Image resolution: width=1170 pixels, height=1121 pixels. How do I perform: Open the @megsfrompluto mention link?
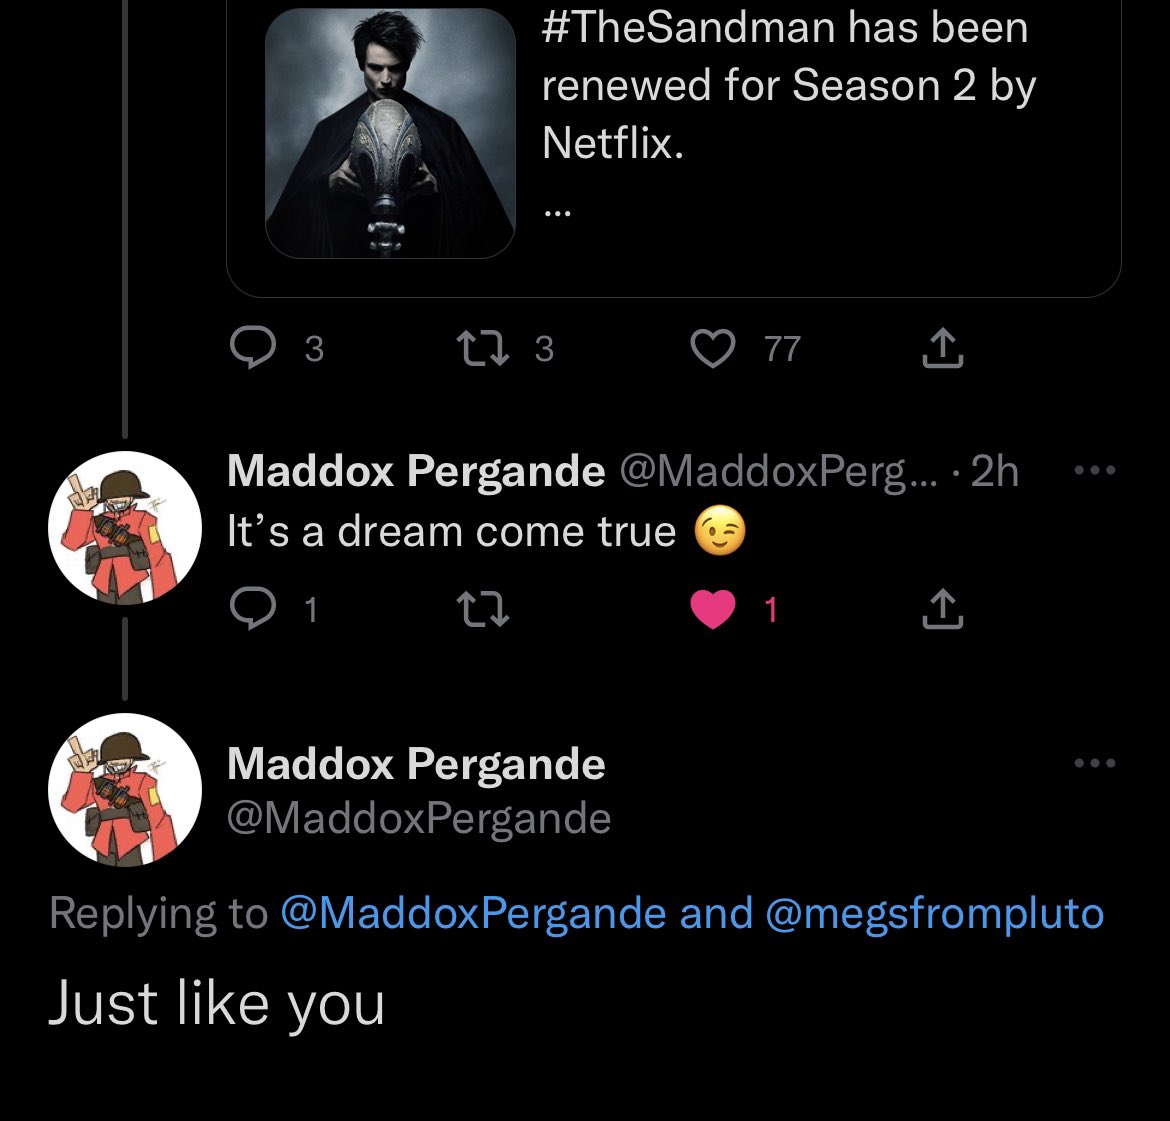click(934, 913)
